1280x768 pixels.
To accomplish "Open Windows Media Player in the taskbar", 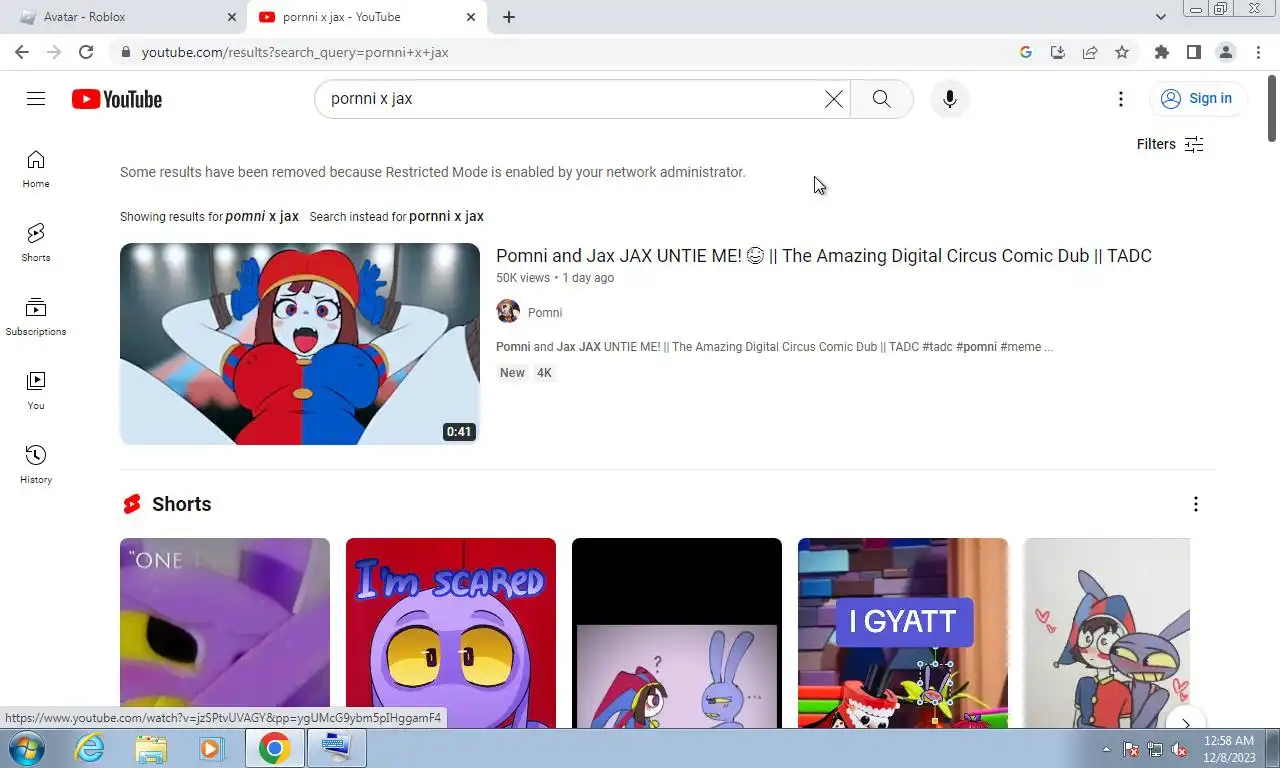I will [x=211, y=748].
